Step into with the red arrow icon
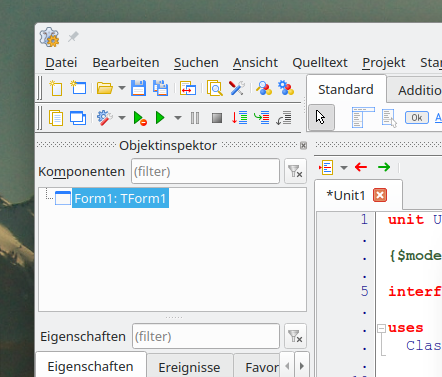 point(239,118)
